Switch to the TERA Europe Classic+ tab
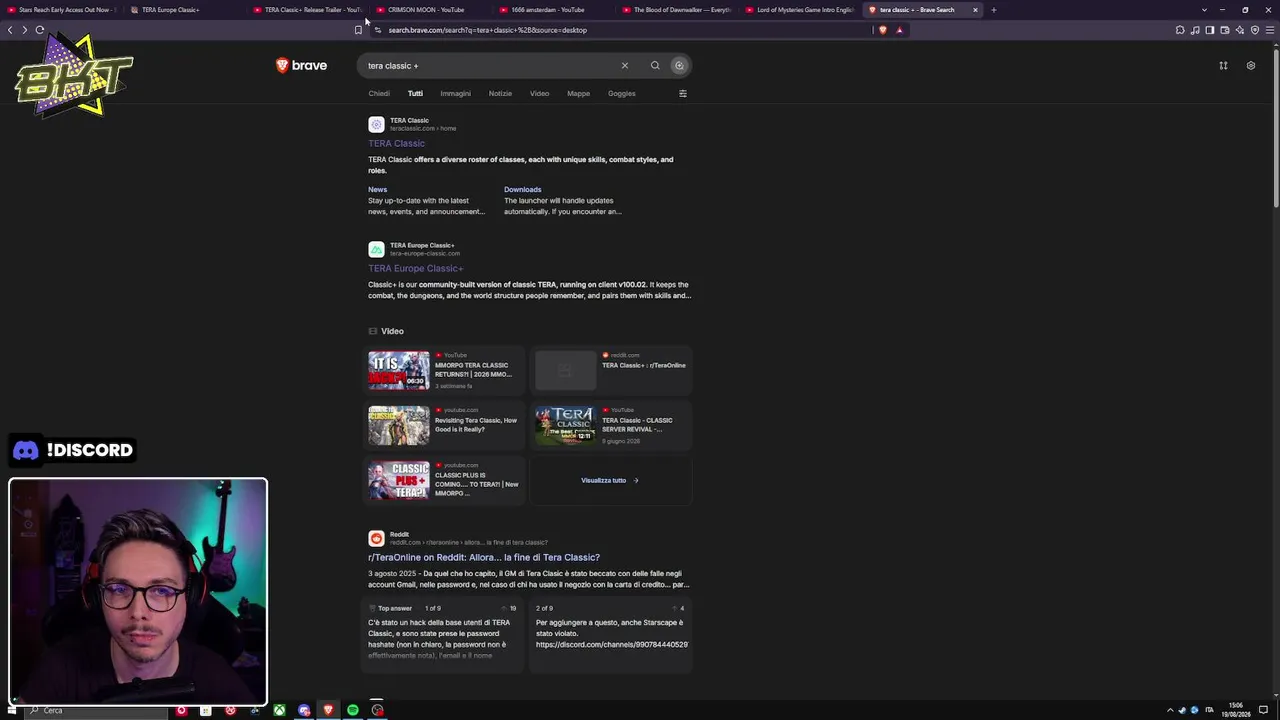Image resolution: width=1280 pixels, height=720 pixels. click(x=186, y=10)
